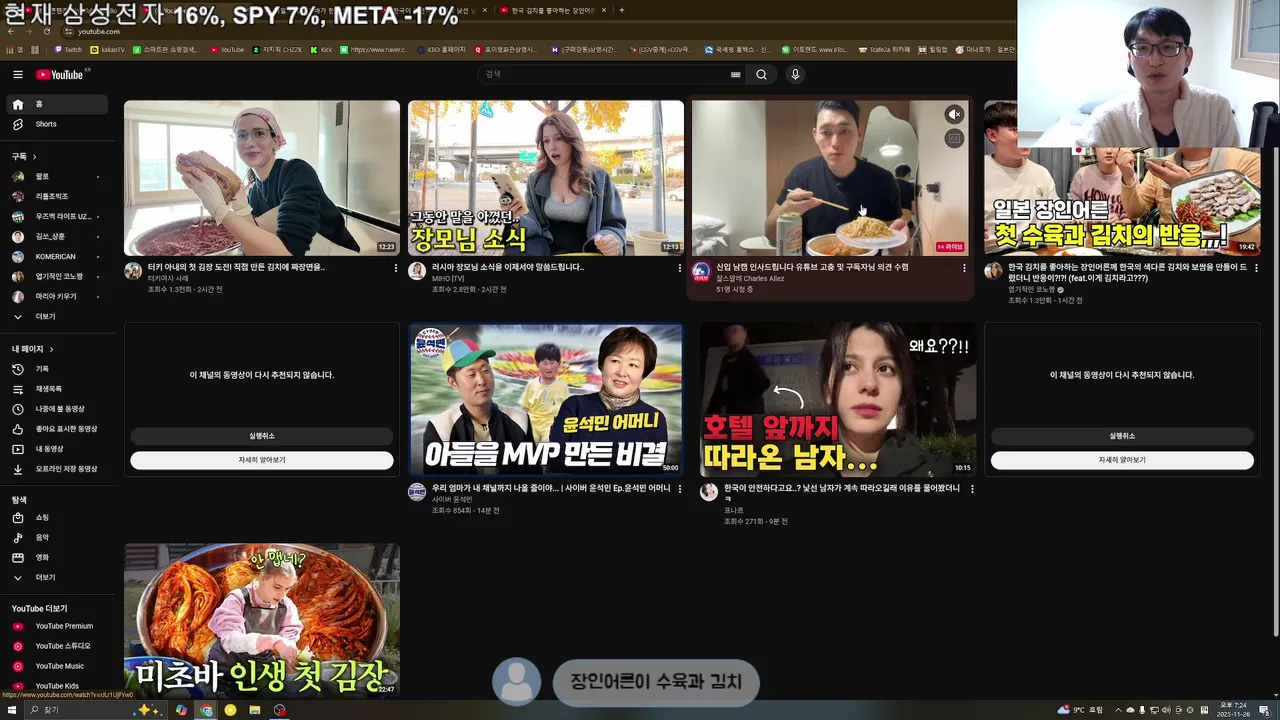Reload the page with refresh icon
The image size is (1280, 720).
point(46,32)
